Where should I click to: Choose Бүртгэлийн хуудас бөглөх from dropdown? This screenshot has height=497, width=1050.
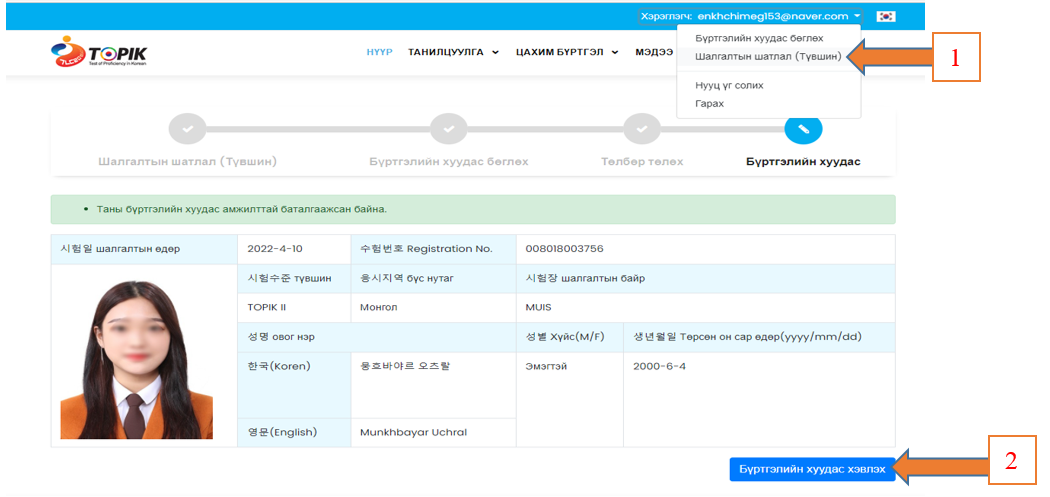coord(759,38)
